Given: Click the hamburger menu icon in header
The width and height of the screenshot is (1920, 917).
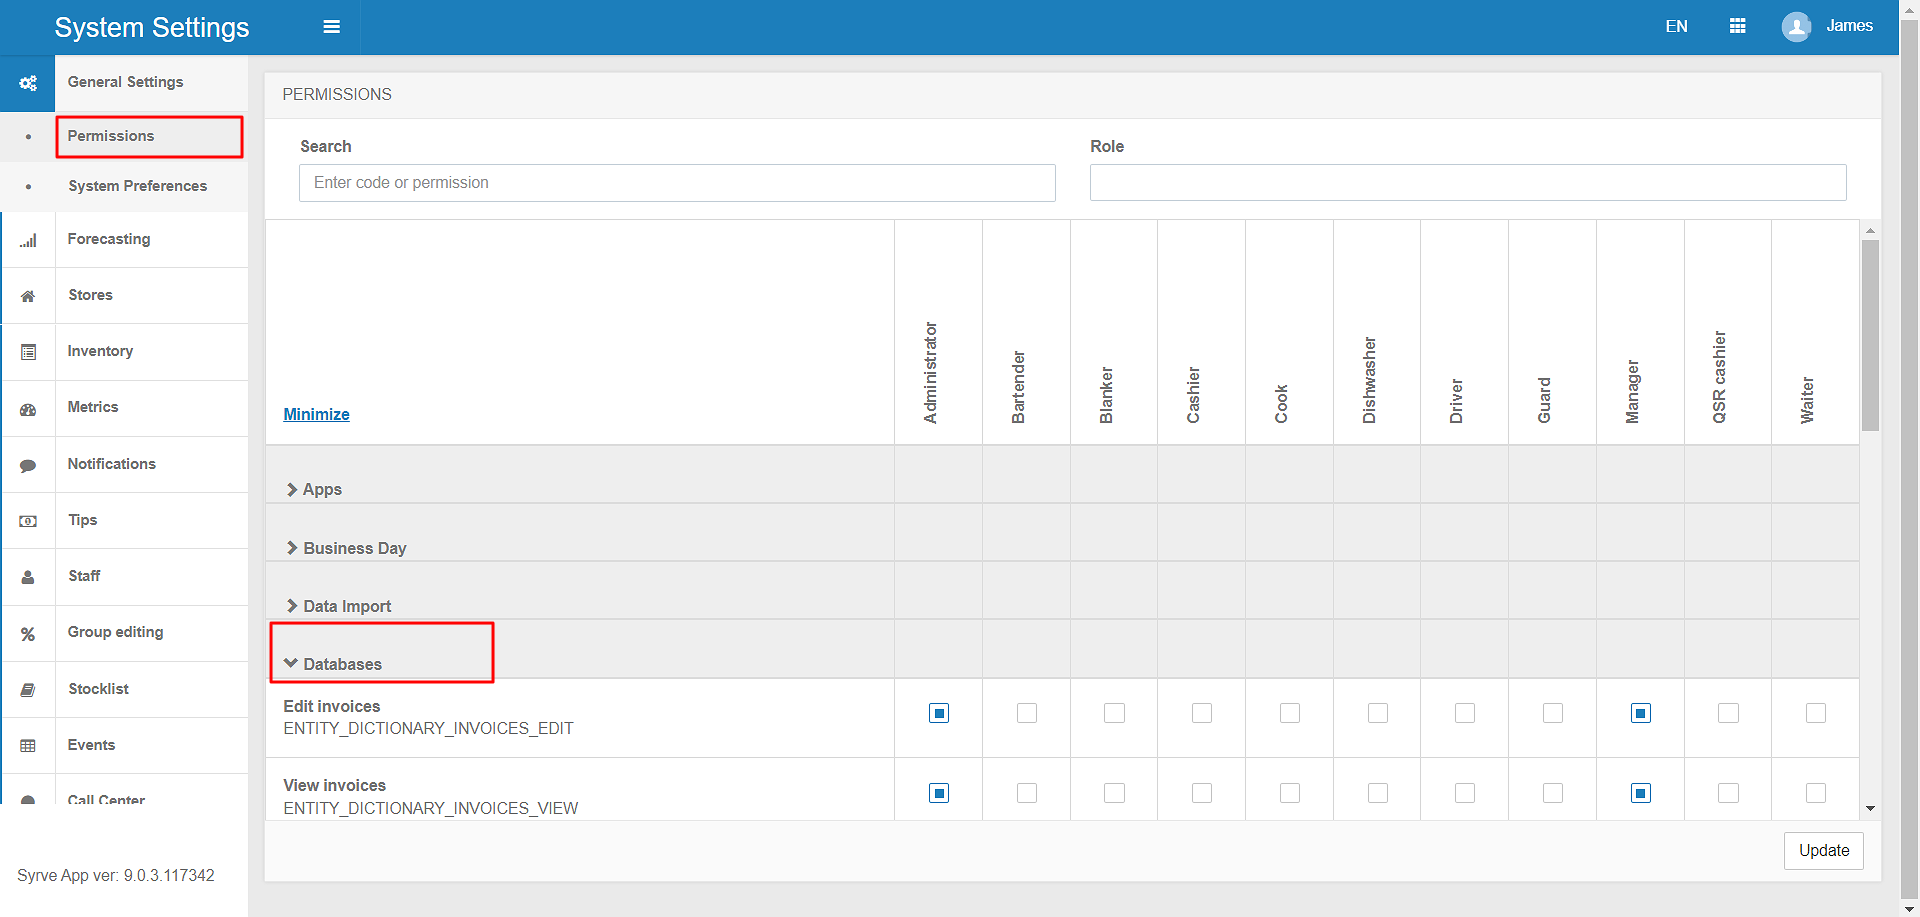Looking at the screenshot, I should click(x=331, y=27).
